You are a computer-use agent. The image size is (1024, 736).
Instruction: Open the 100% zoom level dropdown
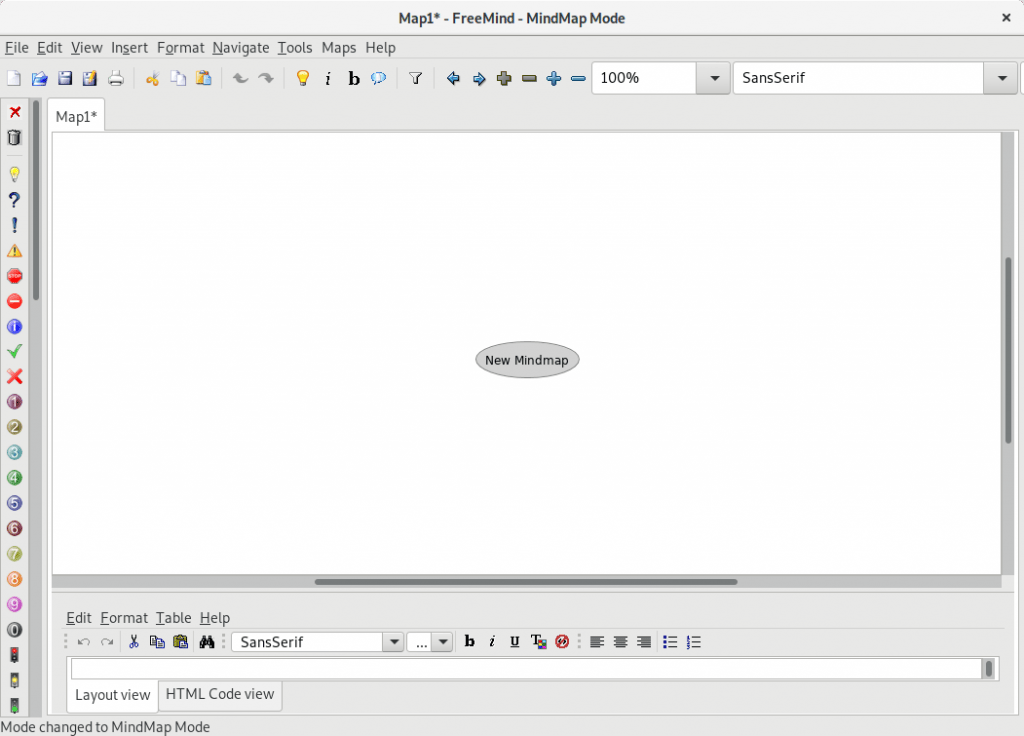pyautogui.click(x=713, y=78)
